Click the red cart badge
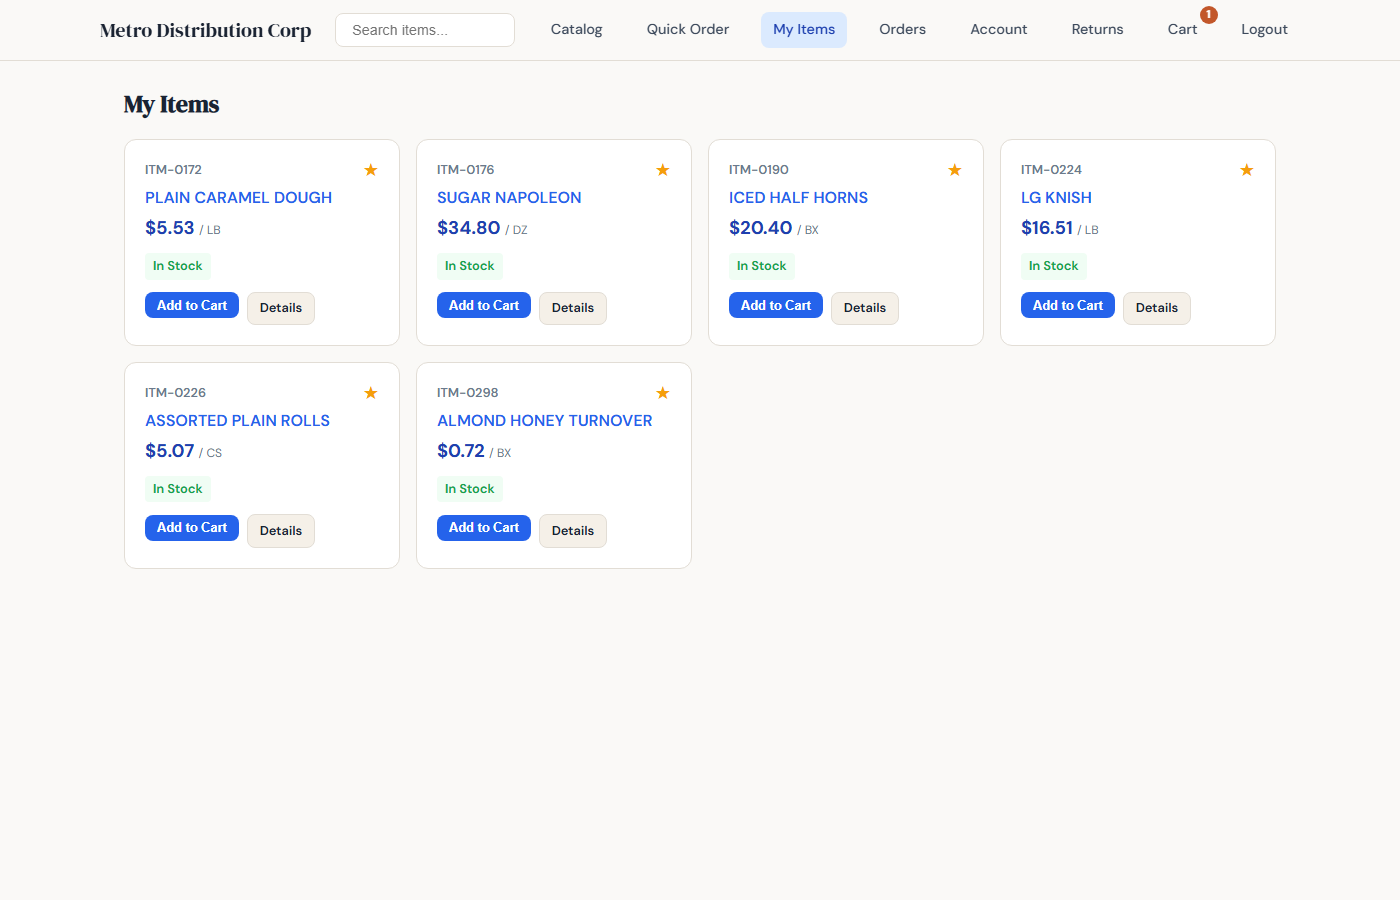Screen dimensions: 1400x900 point(1208,14)
